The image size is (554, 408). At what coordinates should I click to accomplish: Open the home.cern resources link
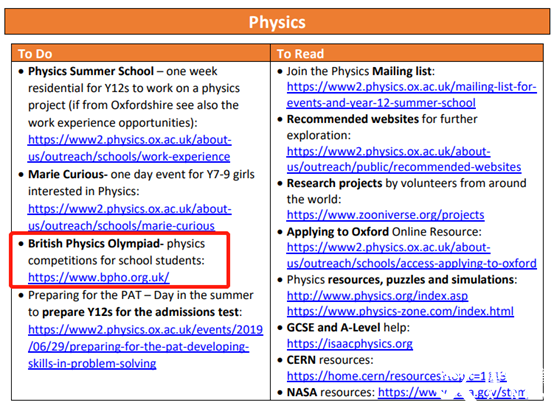tap(396, 376)
